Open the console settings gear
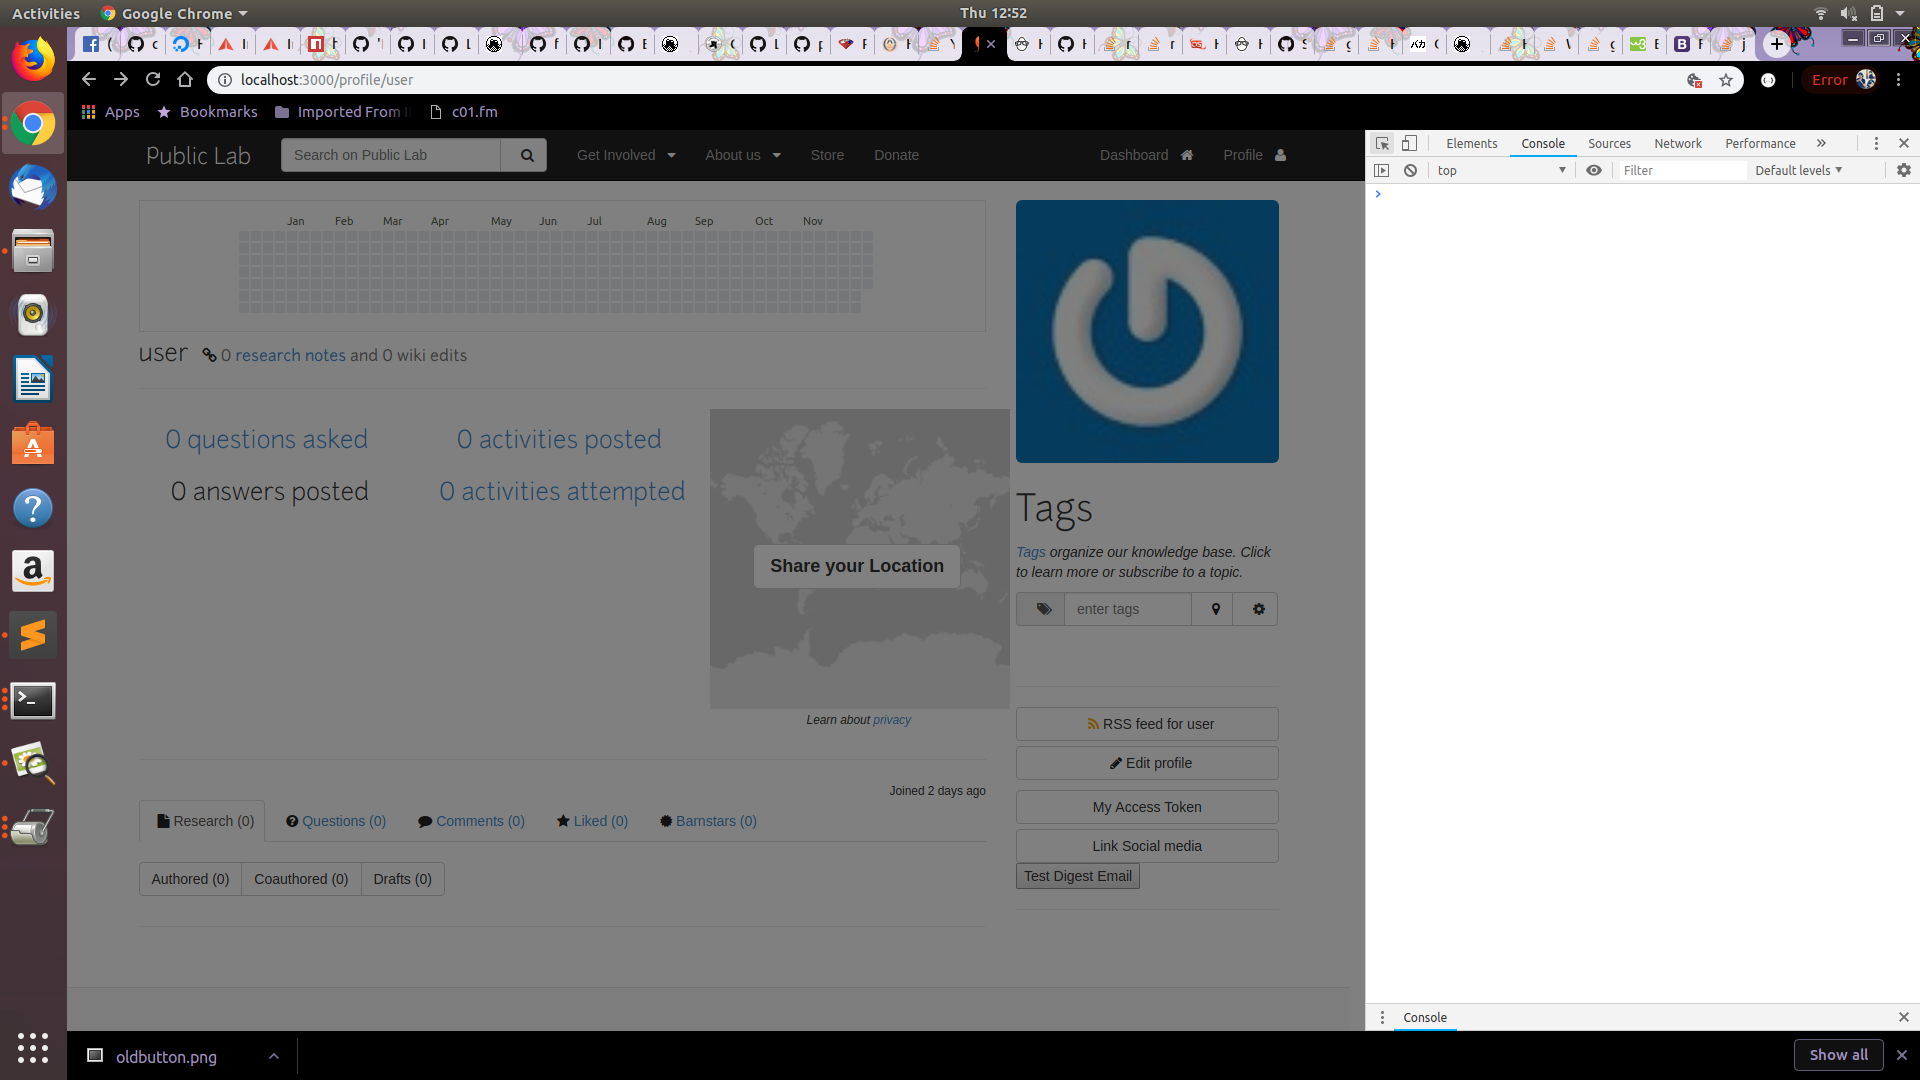The height and width of the screenshot is (1080, 1920). pos(1903,170)
